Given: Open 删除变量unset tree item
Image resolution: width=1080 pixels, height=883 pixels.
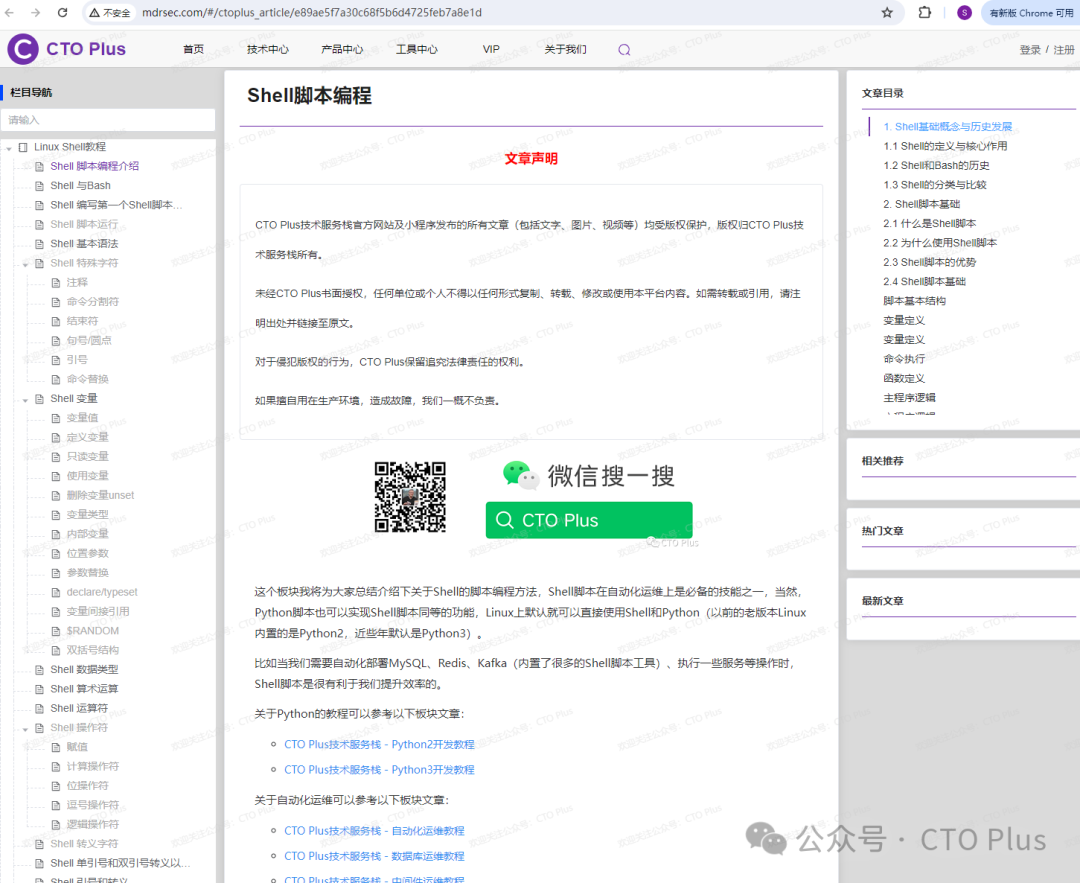Looking at the screenshot, I should tap(100, 495).
